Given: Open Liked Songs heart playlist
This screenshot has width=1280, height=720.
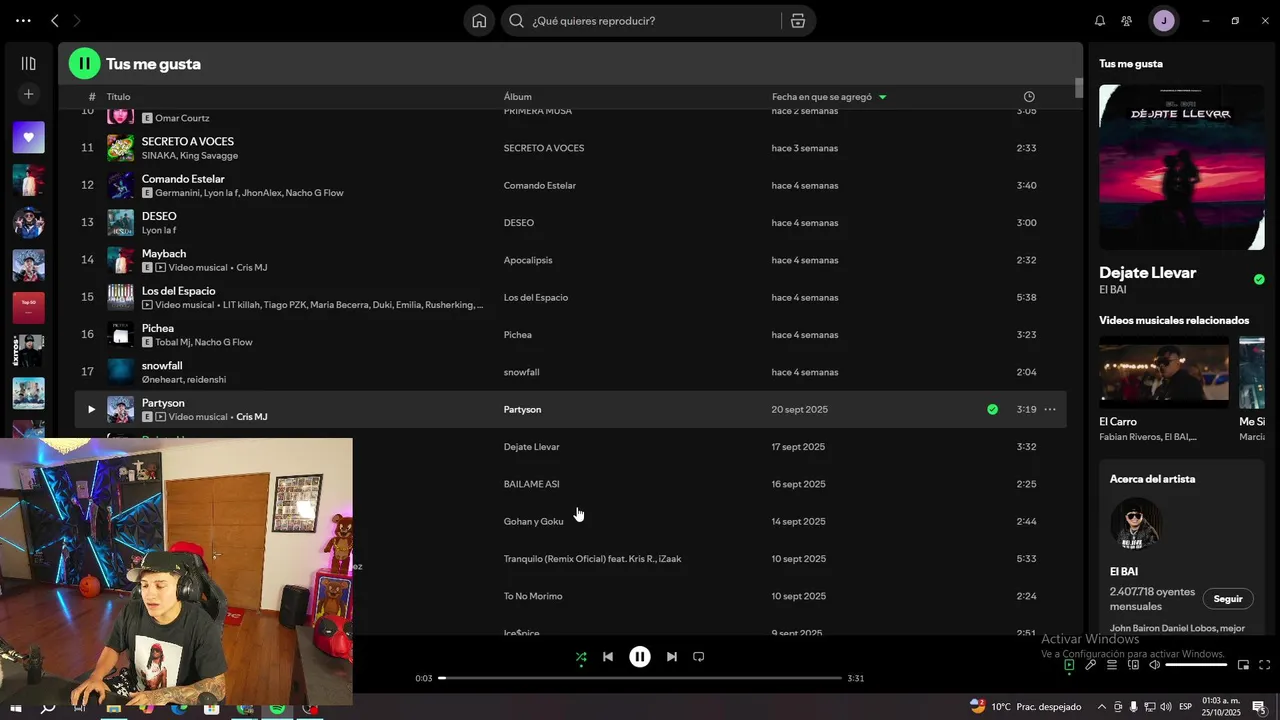Looking at the screenshot, I should (28, 137).
